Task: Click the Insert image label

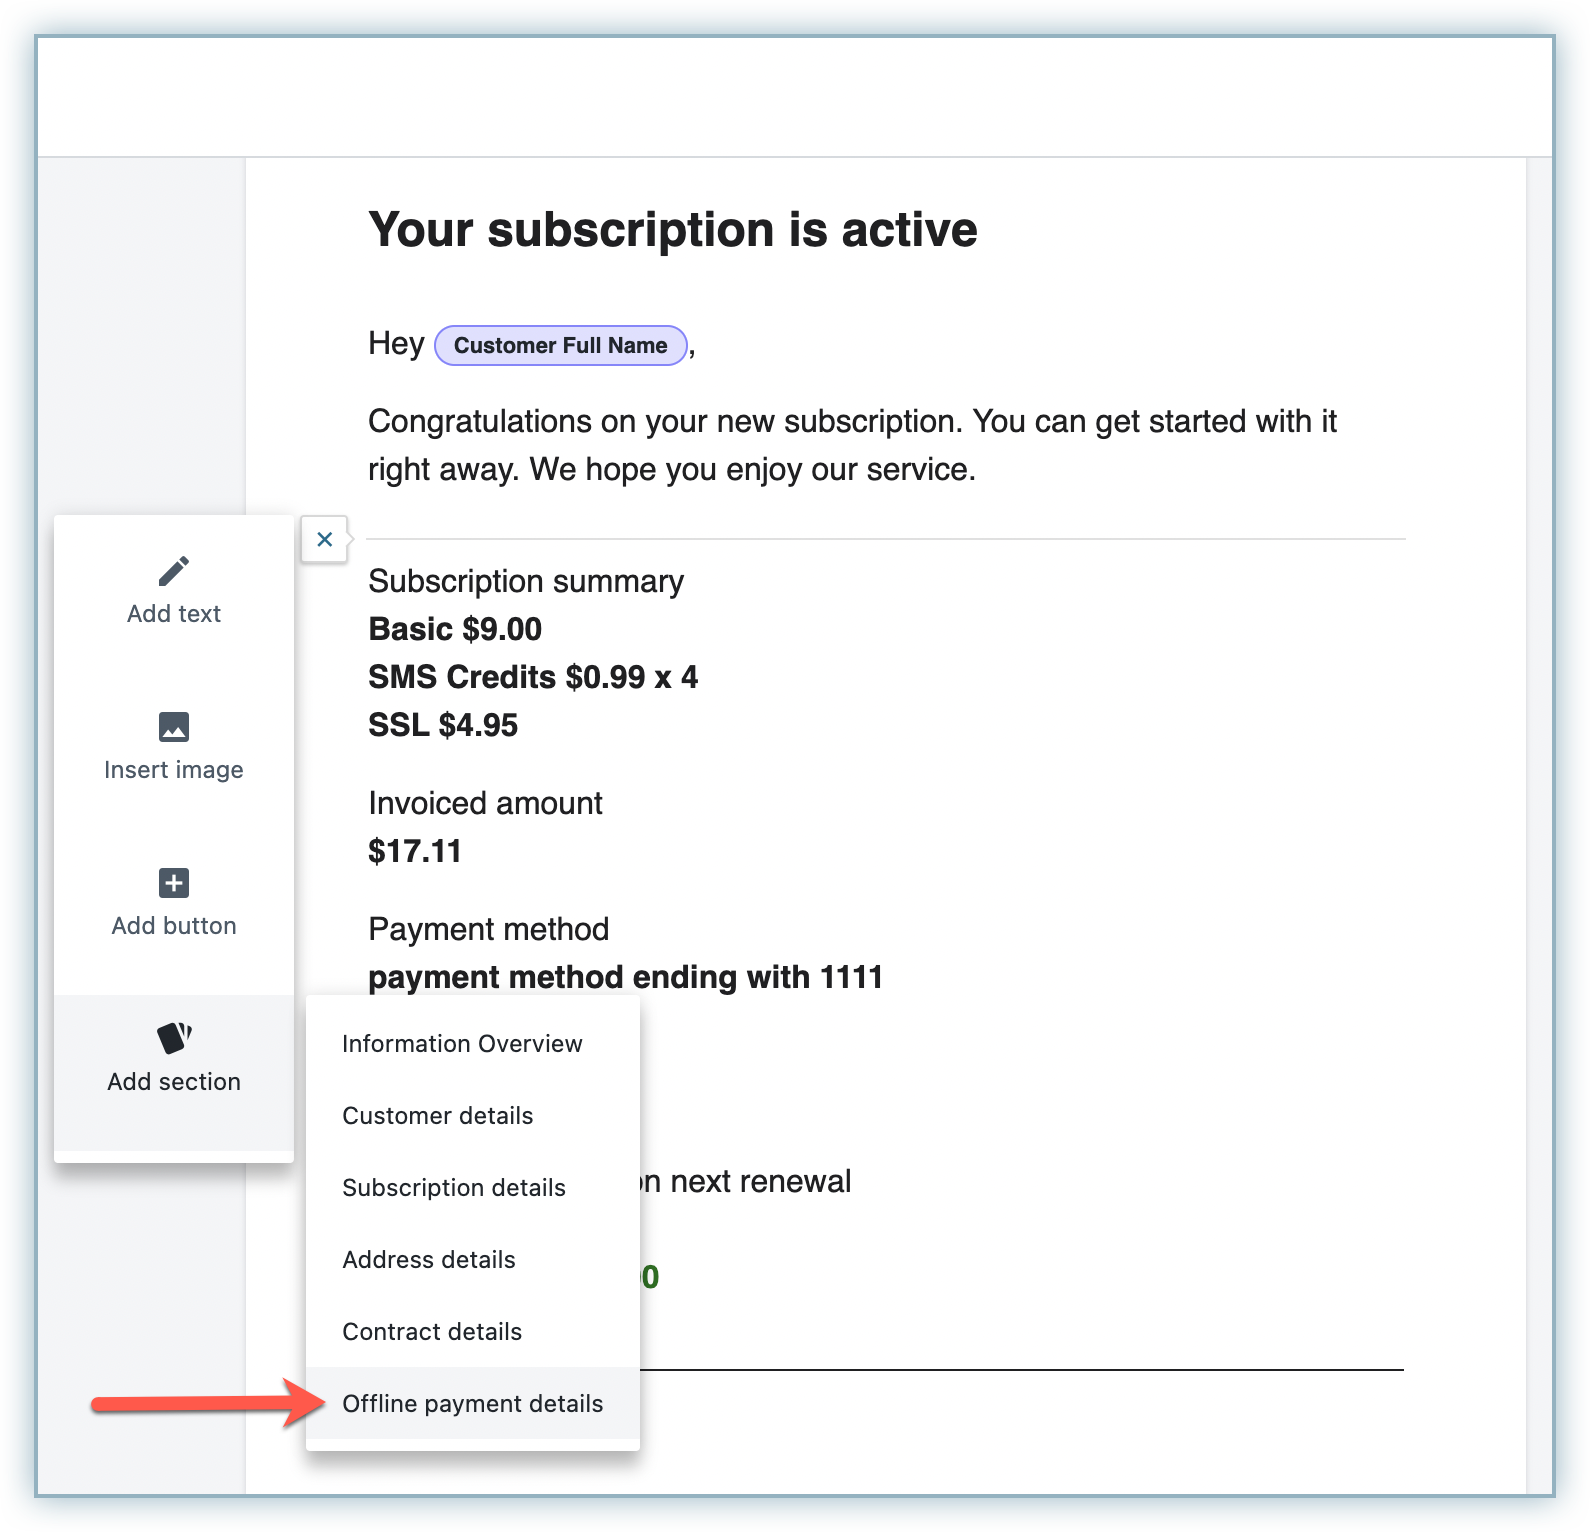Action: (174, 770)
